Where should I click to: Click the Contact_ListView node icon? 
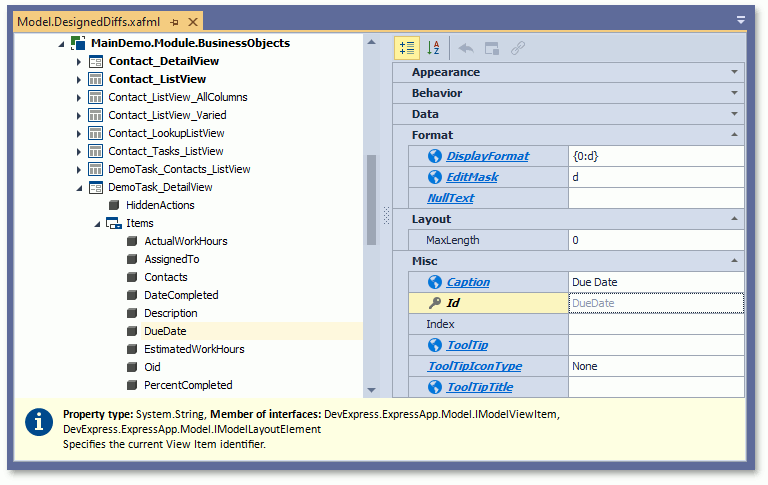[x=96, y=79]
